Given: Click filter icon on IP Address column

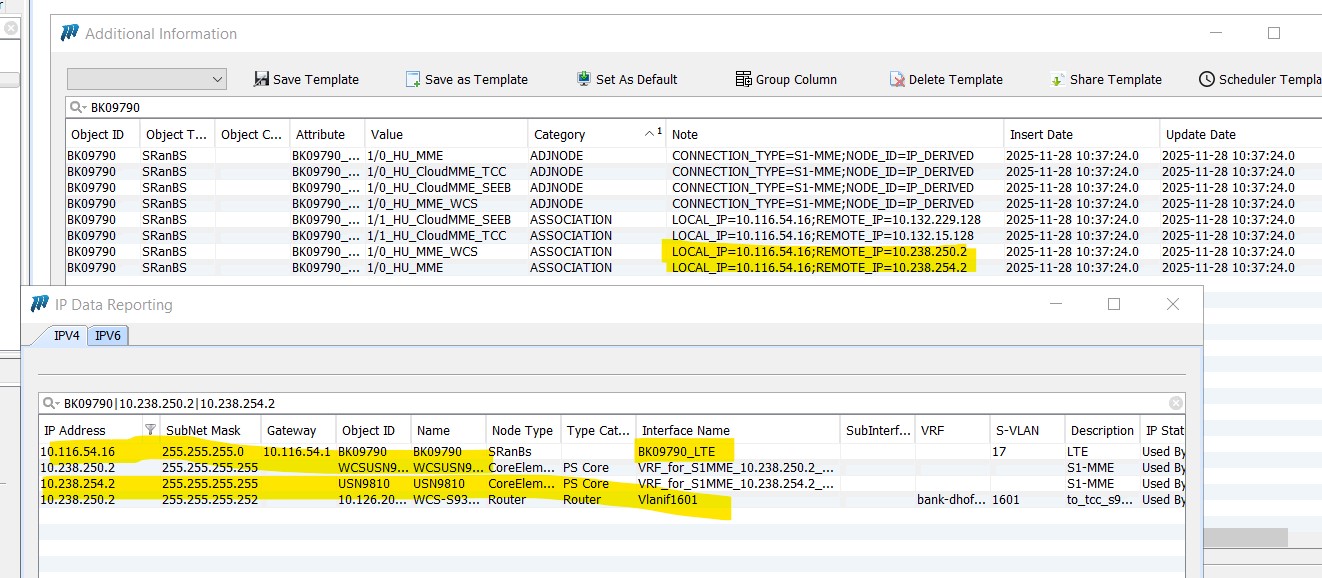Looking at the screenshot, I should tap(150, 430).
